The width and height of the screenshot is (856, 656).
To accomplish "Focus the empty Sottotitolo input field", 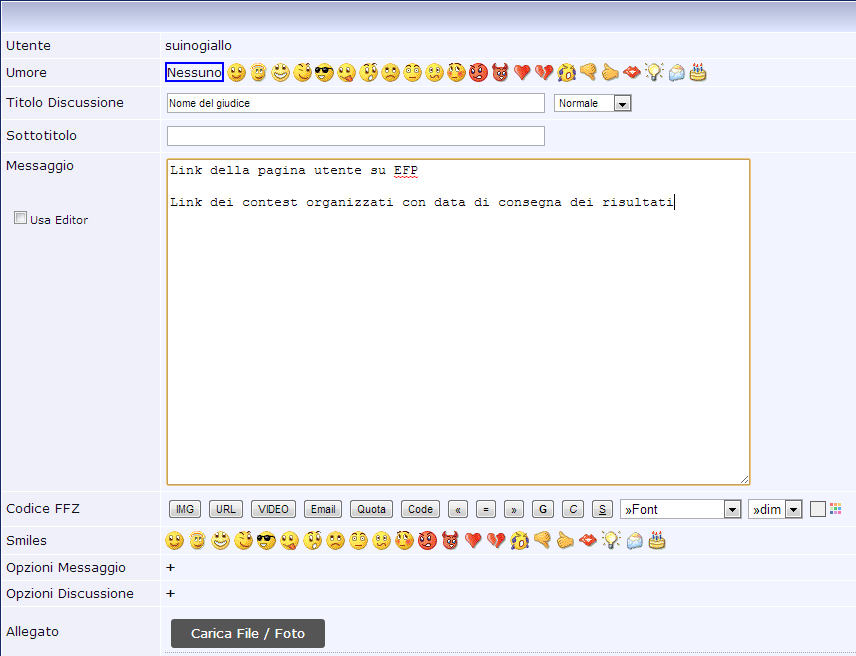I will (x=356, y=136).
